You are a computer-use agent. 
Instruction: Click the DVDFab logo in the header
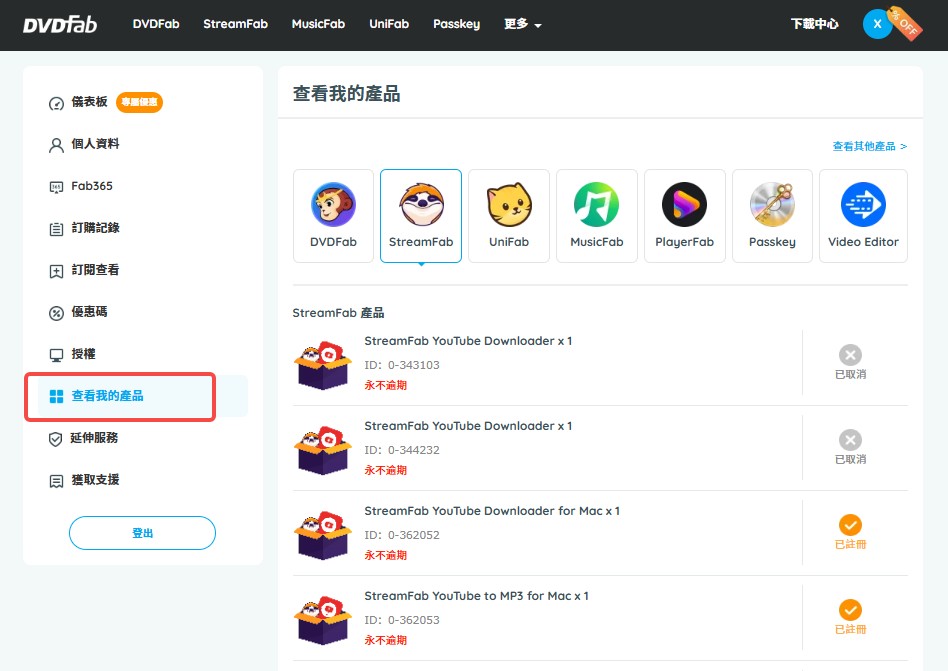(x=60, y=24)
